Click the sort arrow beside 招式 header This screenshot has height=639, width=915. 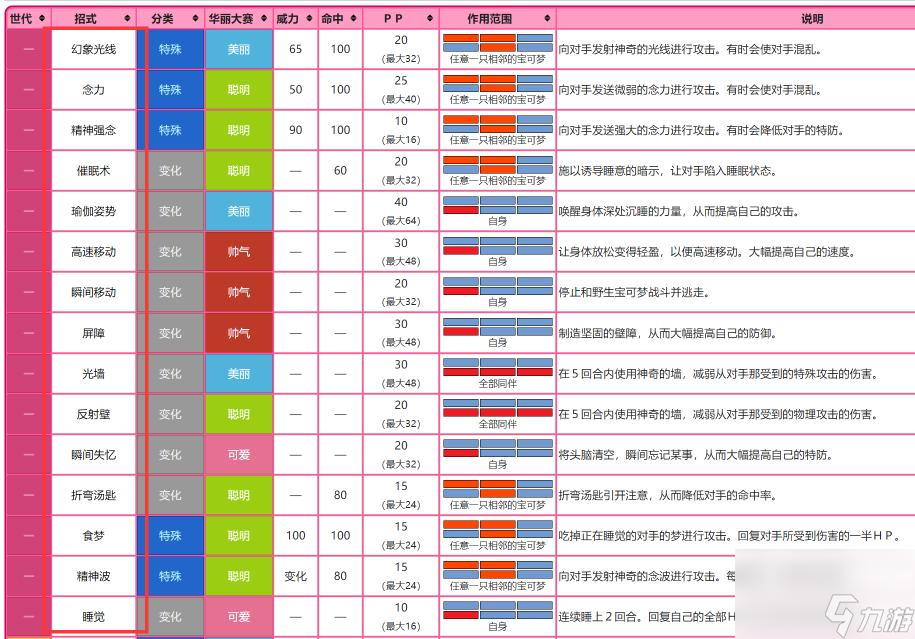point(127,19)
